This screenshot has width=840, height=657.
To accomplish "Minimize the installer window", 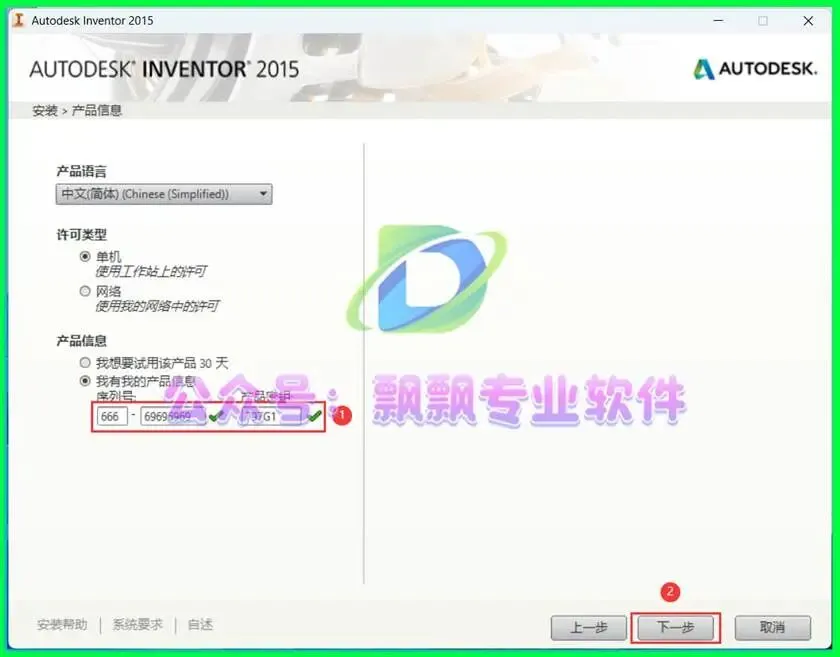I will pyautogui.click(x=718, y=20).
